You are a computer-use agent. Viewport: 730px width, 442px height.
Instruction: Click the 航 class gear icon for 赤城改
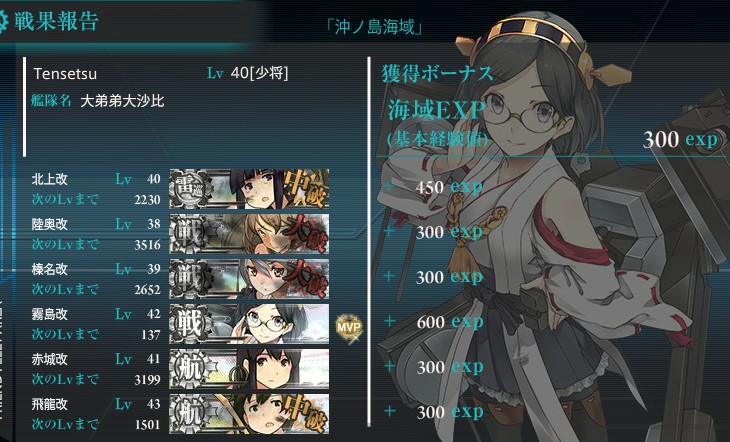pyautogui.click(x=189, y=369)
